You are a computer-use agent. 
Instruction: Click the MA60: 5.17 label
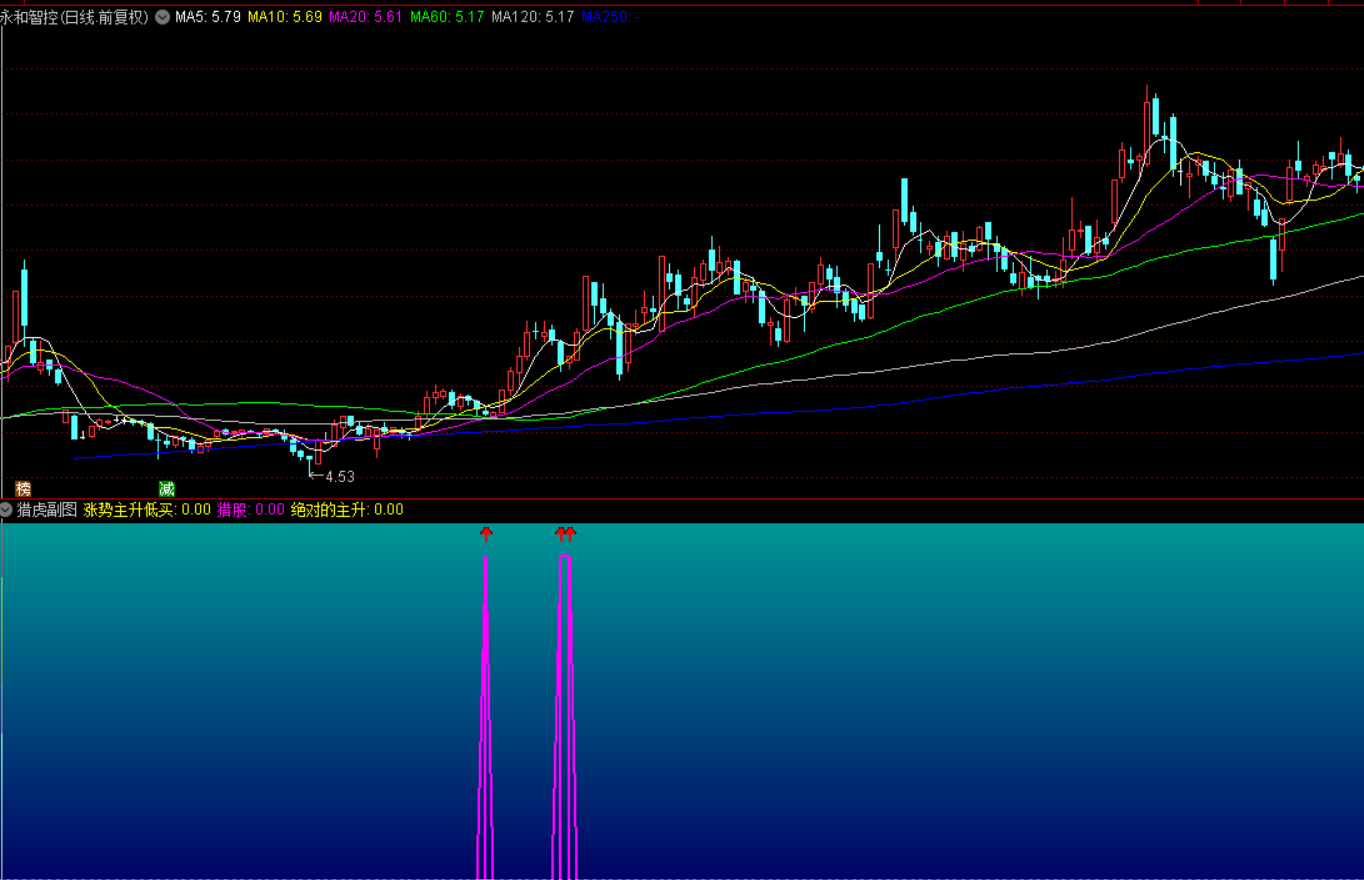pyautogui.click(x=448, y=17)
